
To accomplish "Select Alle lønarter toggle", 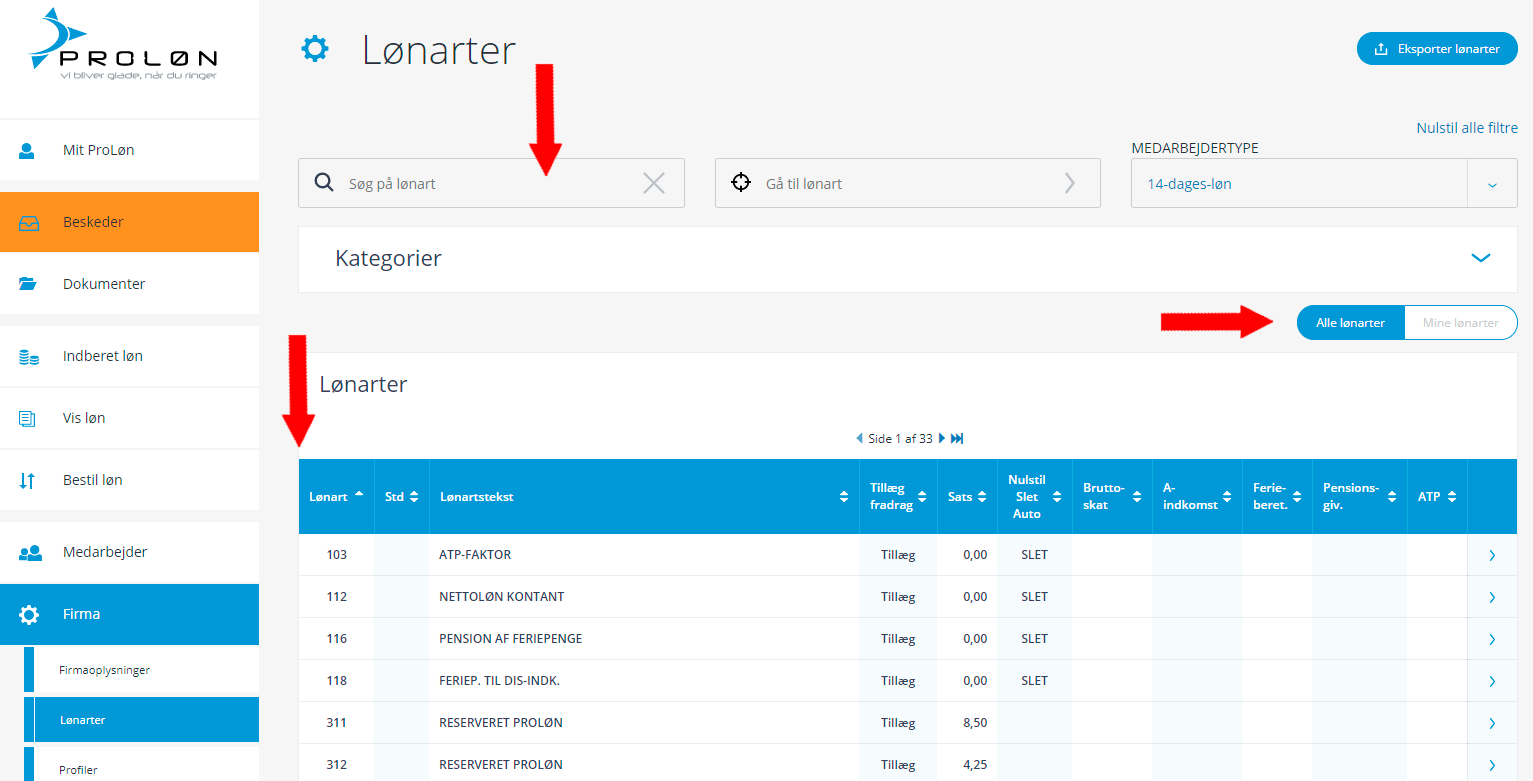I will point(1350,323).
